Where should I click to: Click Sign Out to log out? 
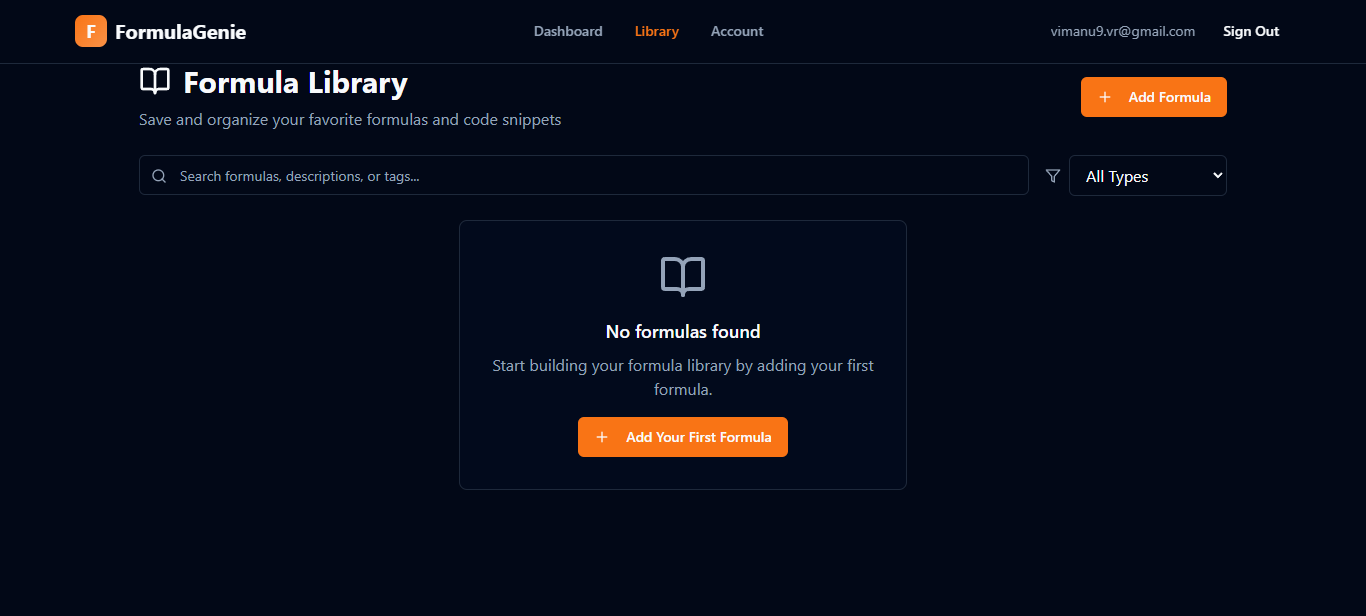[x=1250, y=31]
